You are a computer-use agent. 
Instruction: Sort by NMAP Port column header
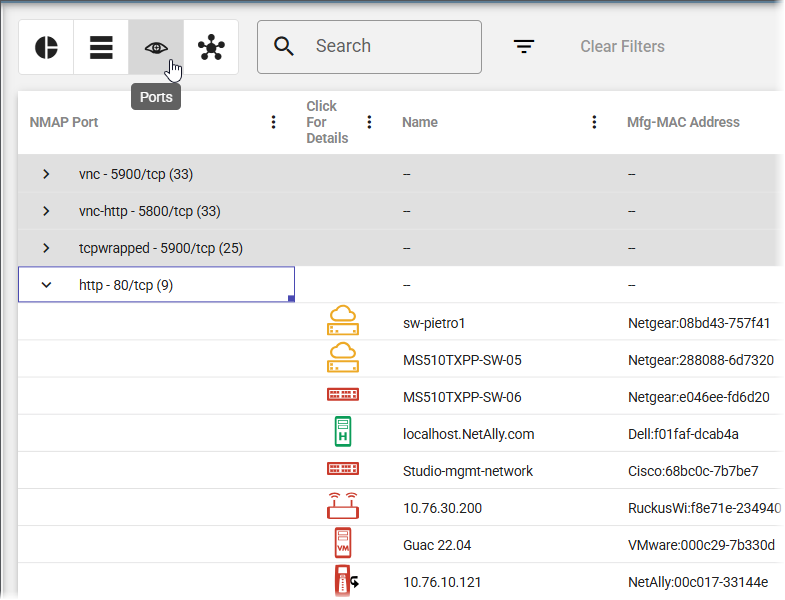64,122
